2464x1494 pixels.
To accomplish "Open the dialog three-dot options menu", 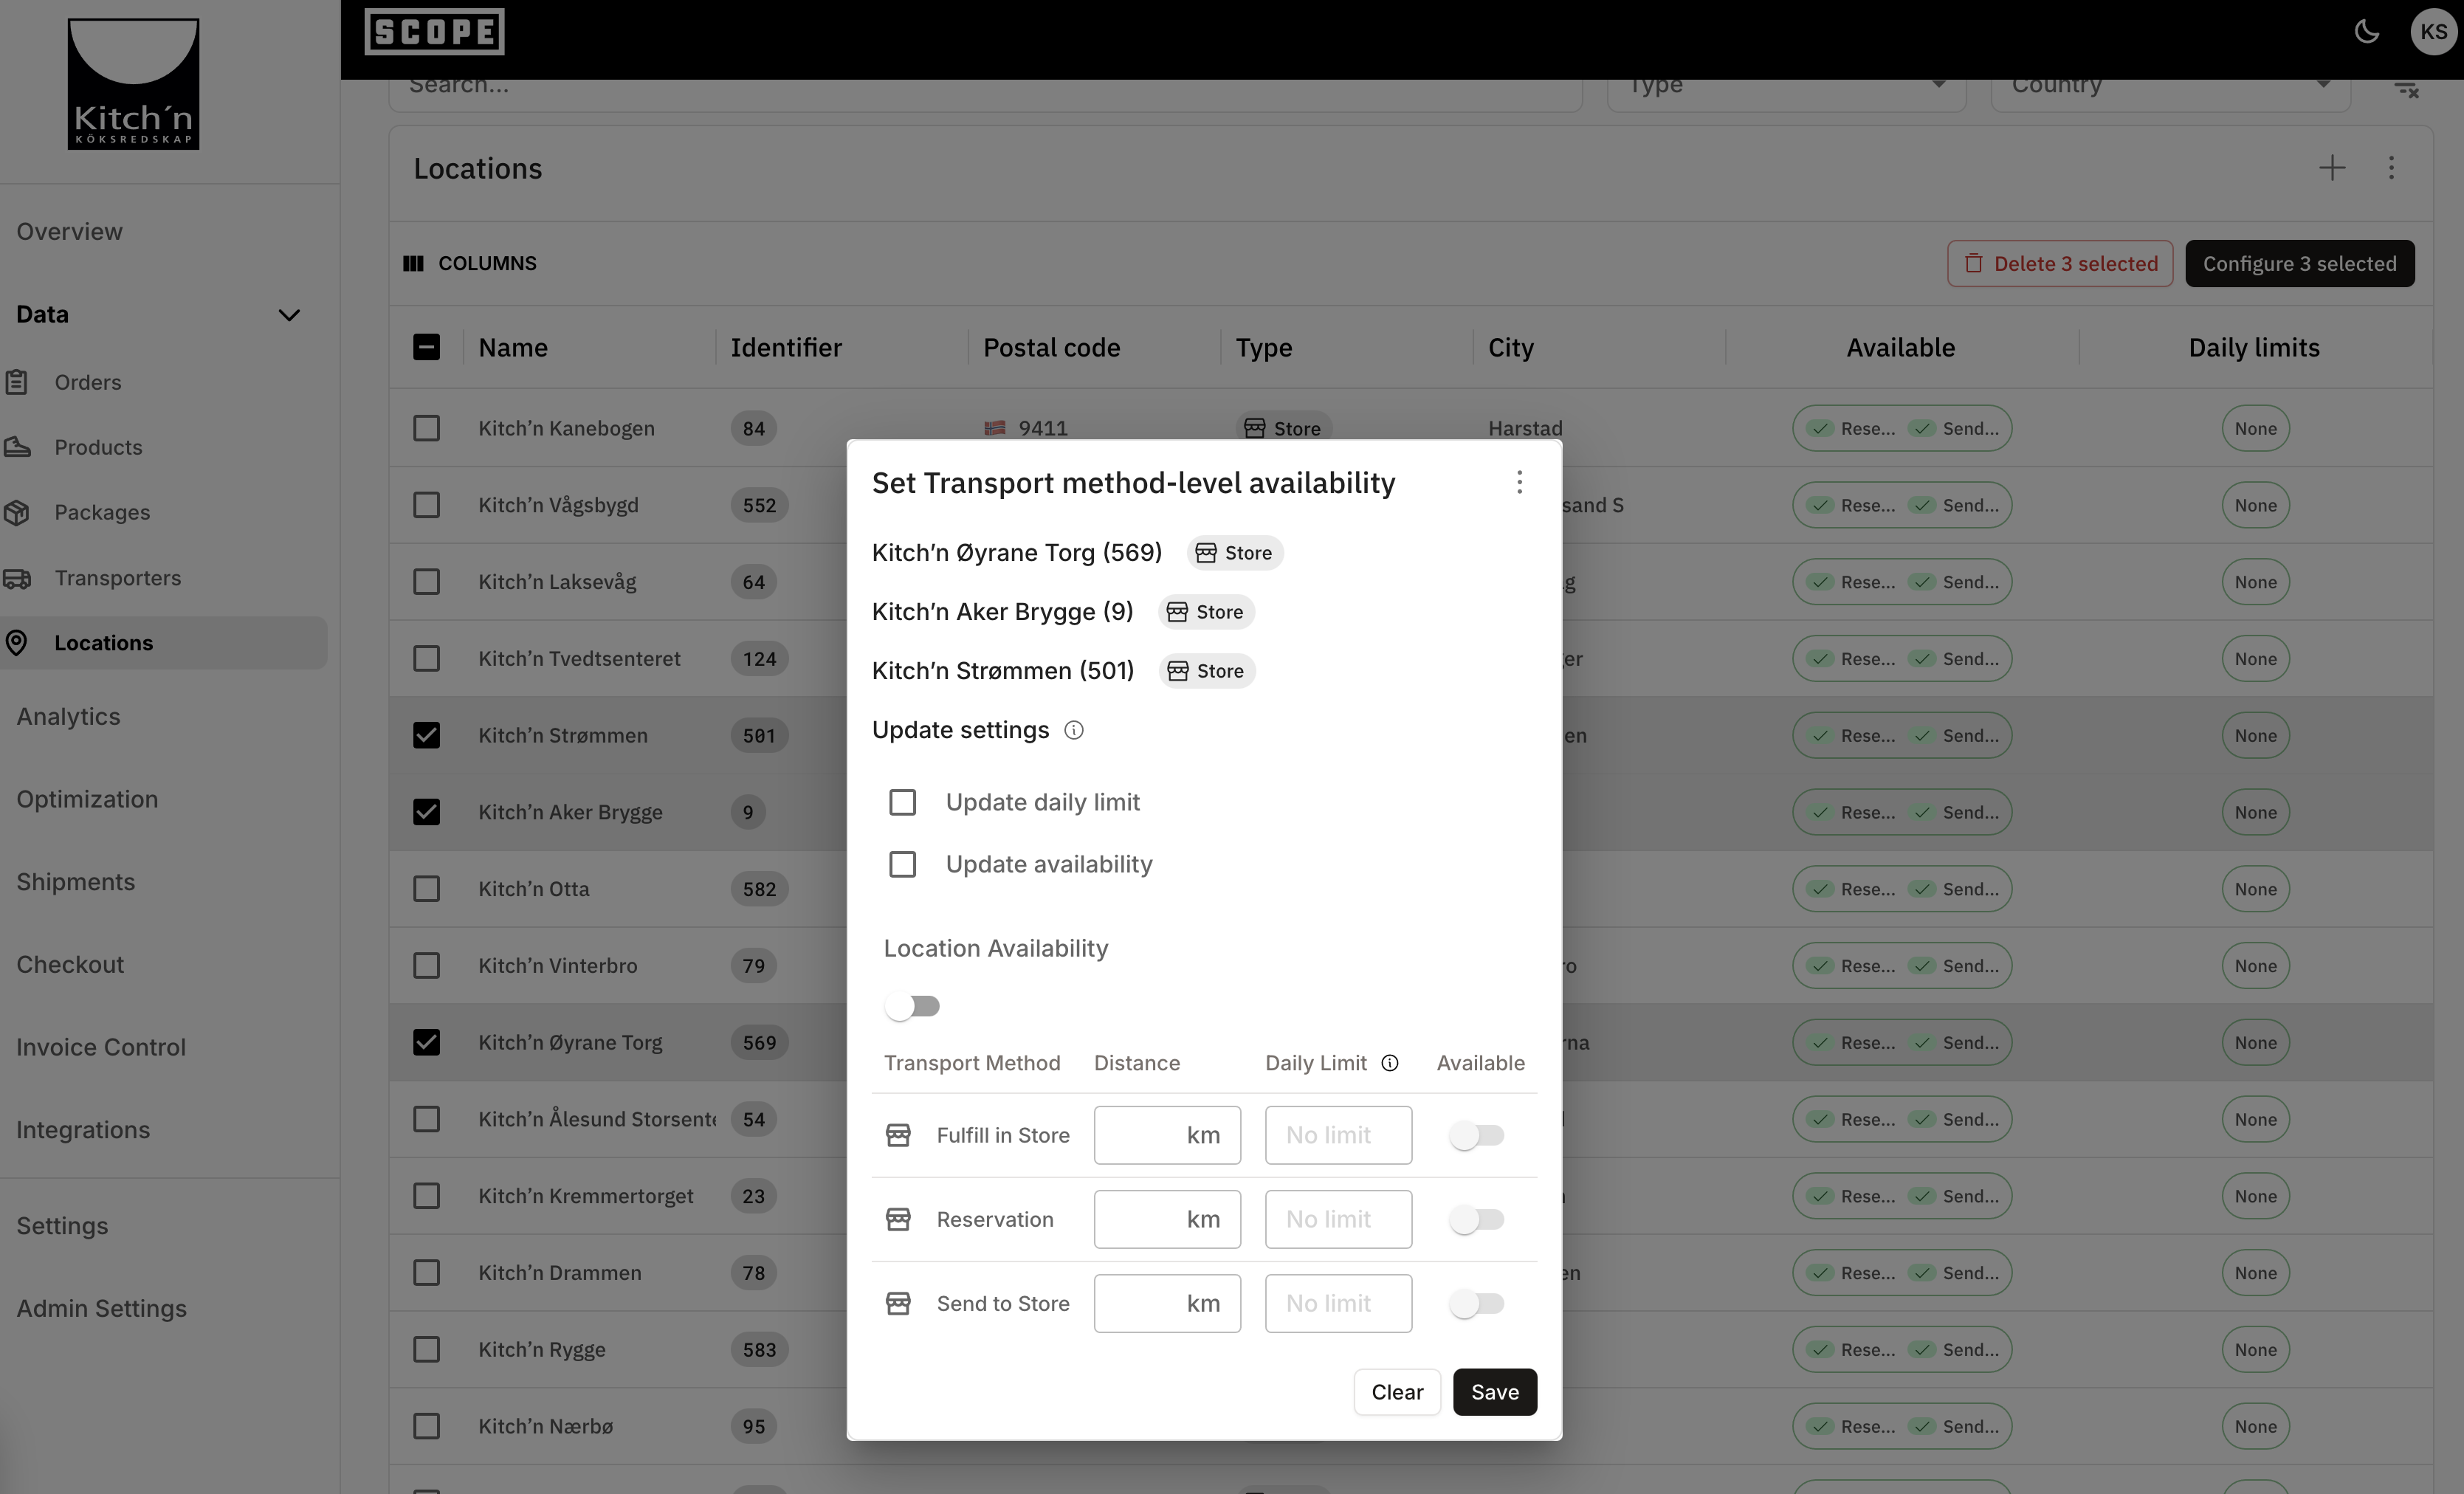I will [x=1519, y=483].
